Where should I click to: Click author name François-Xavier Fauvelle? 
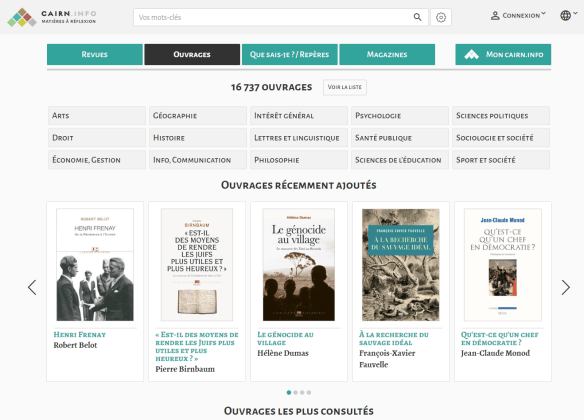pyautogui.click(x=387, y=359)
